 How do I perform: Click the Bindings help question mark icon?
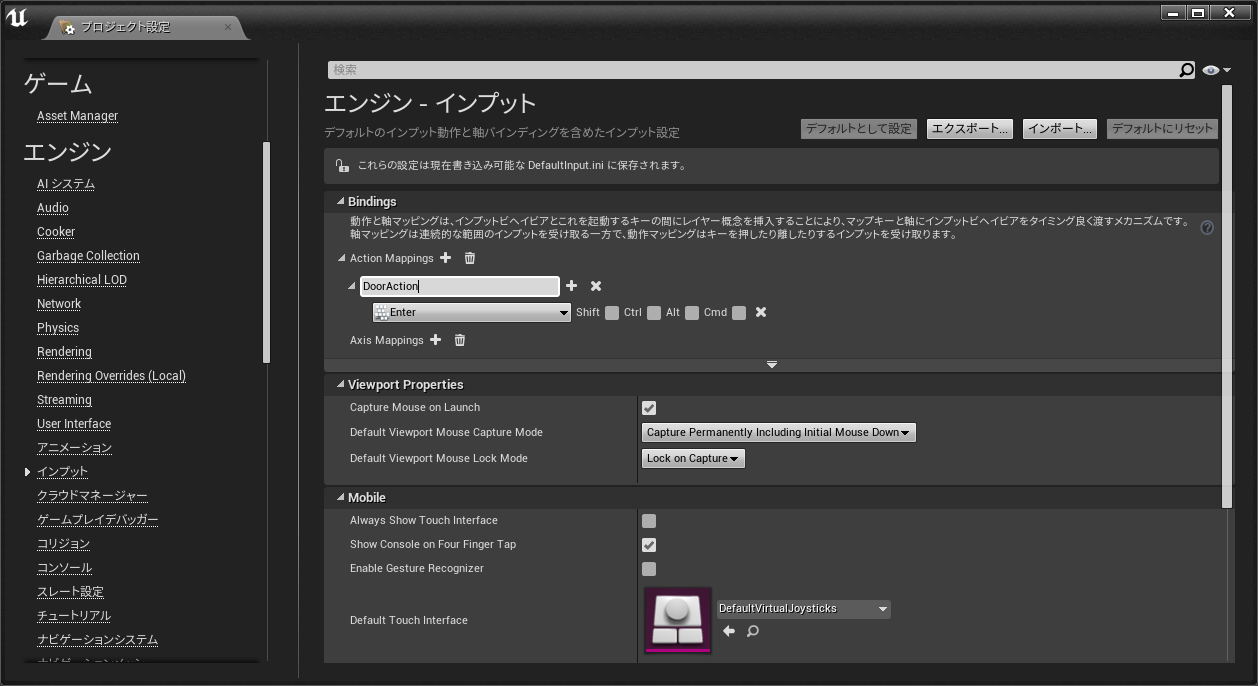click(x=1207, y=228)
